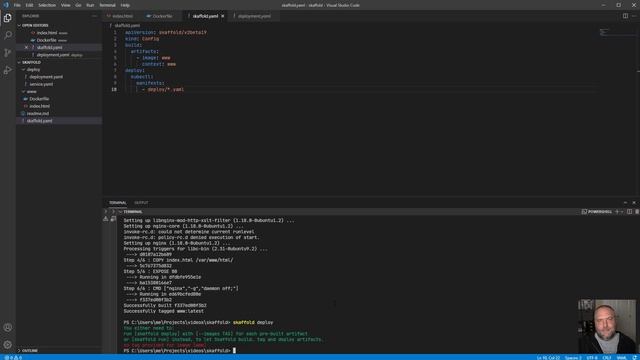Open the View menu
This screenshot has width=640, height=360.
coord(65,5)
